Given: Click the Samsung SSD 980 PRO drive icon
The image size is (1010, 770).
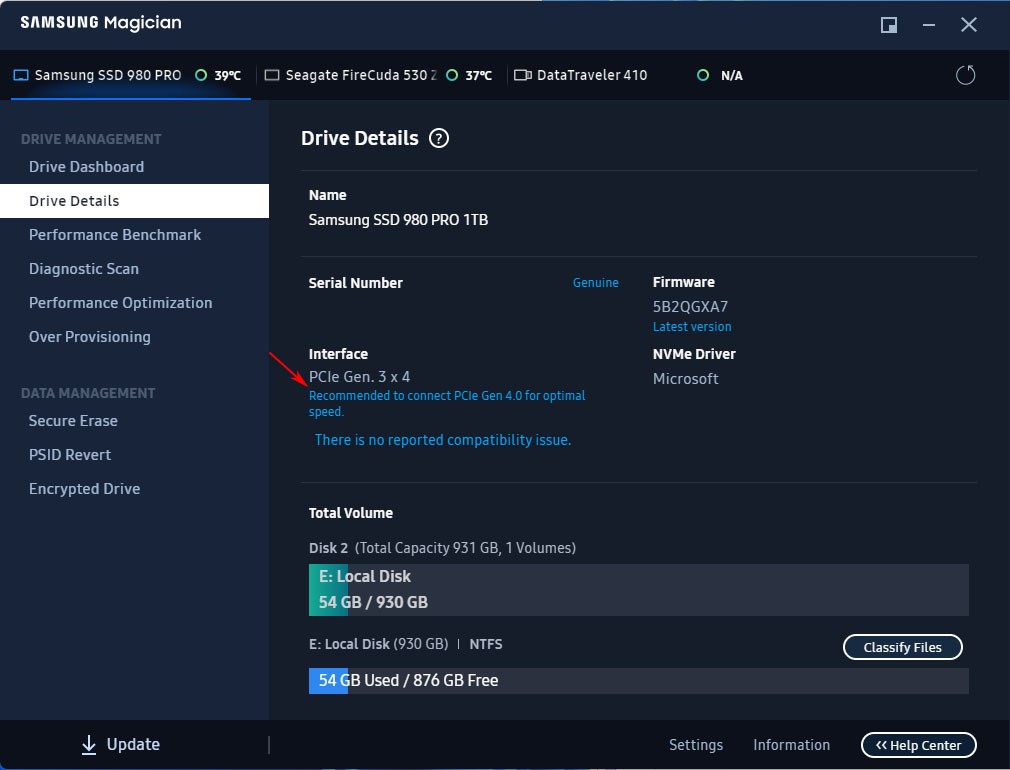Looking at the screenshot, I should click(x=21, y=75).
